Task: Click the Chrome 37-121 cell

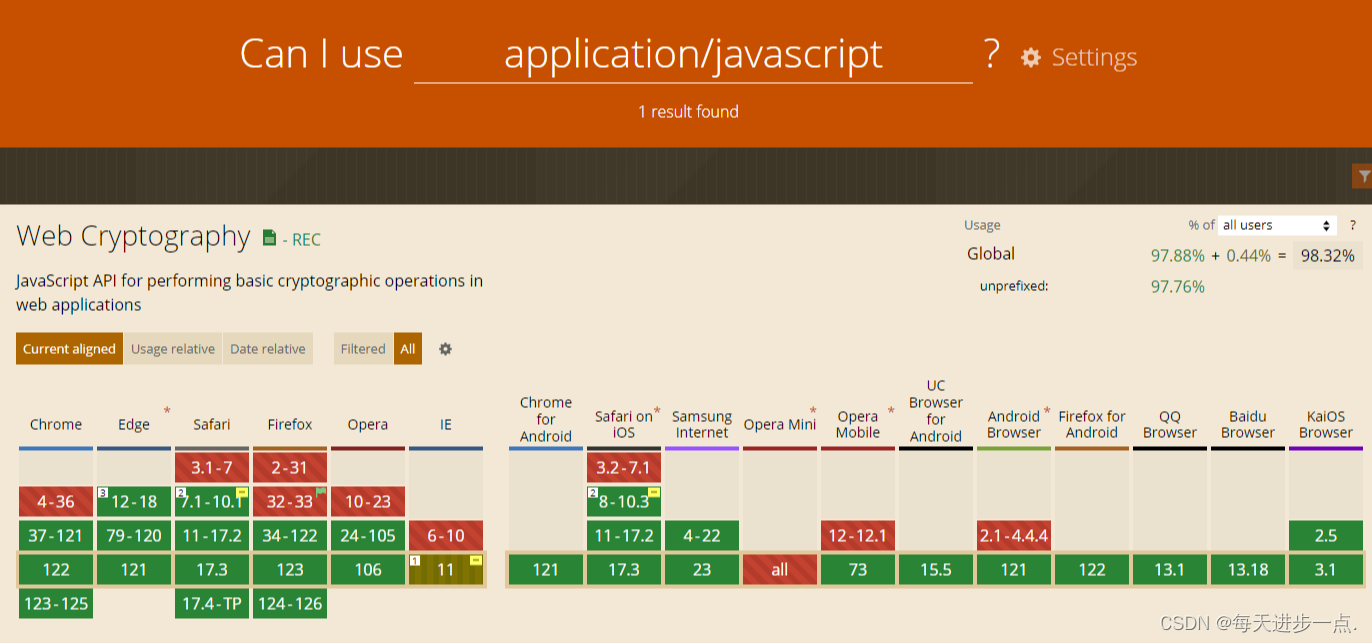Action: tap(56, 535)
